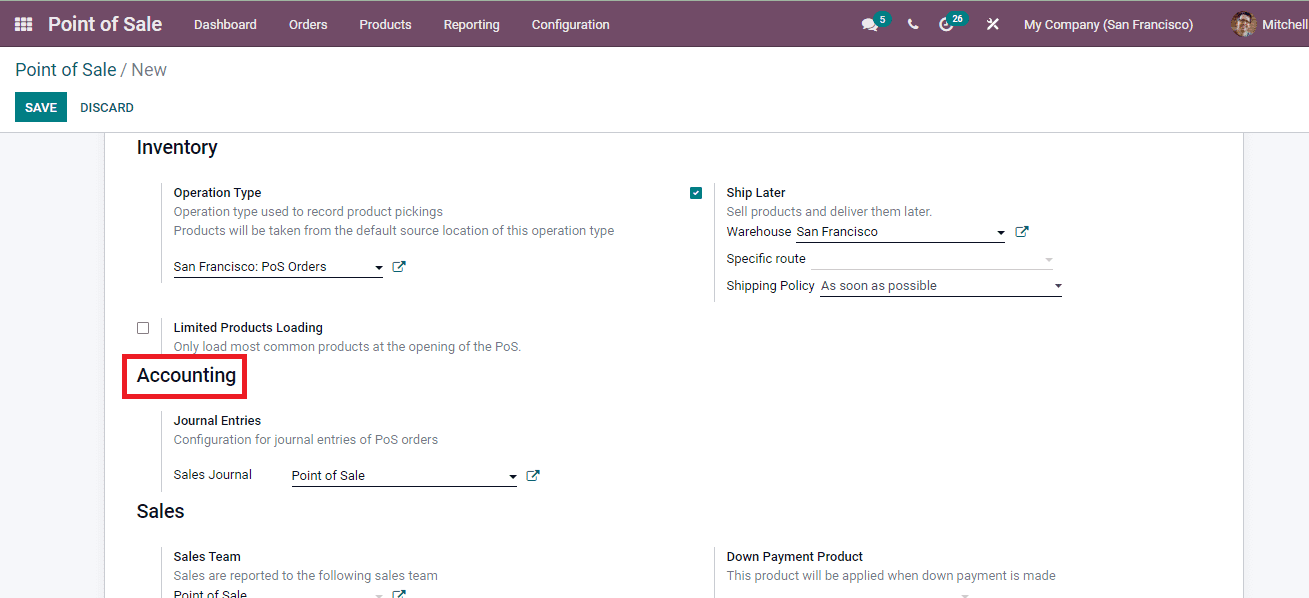Open Sales Journal record via external link icon
Viewport: 1309px width, 598px height.
click(532, 475)
